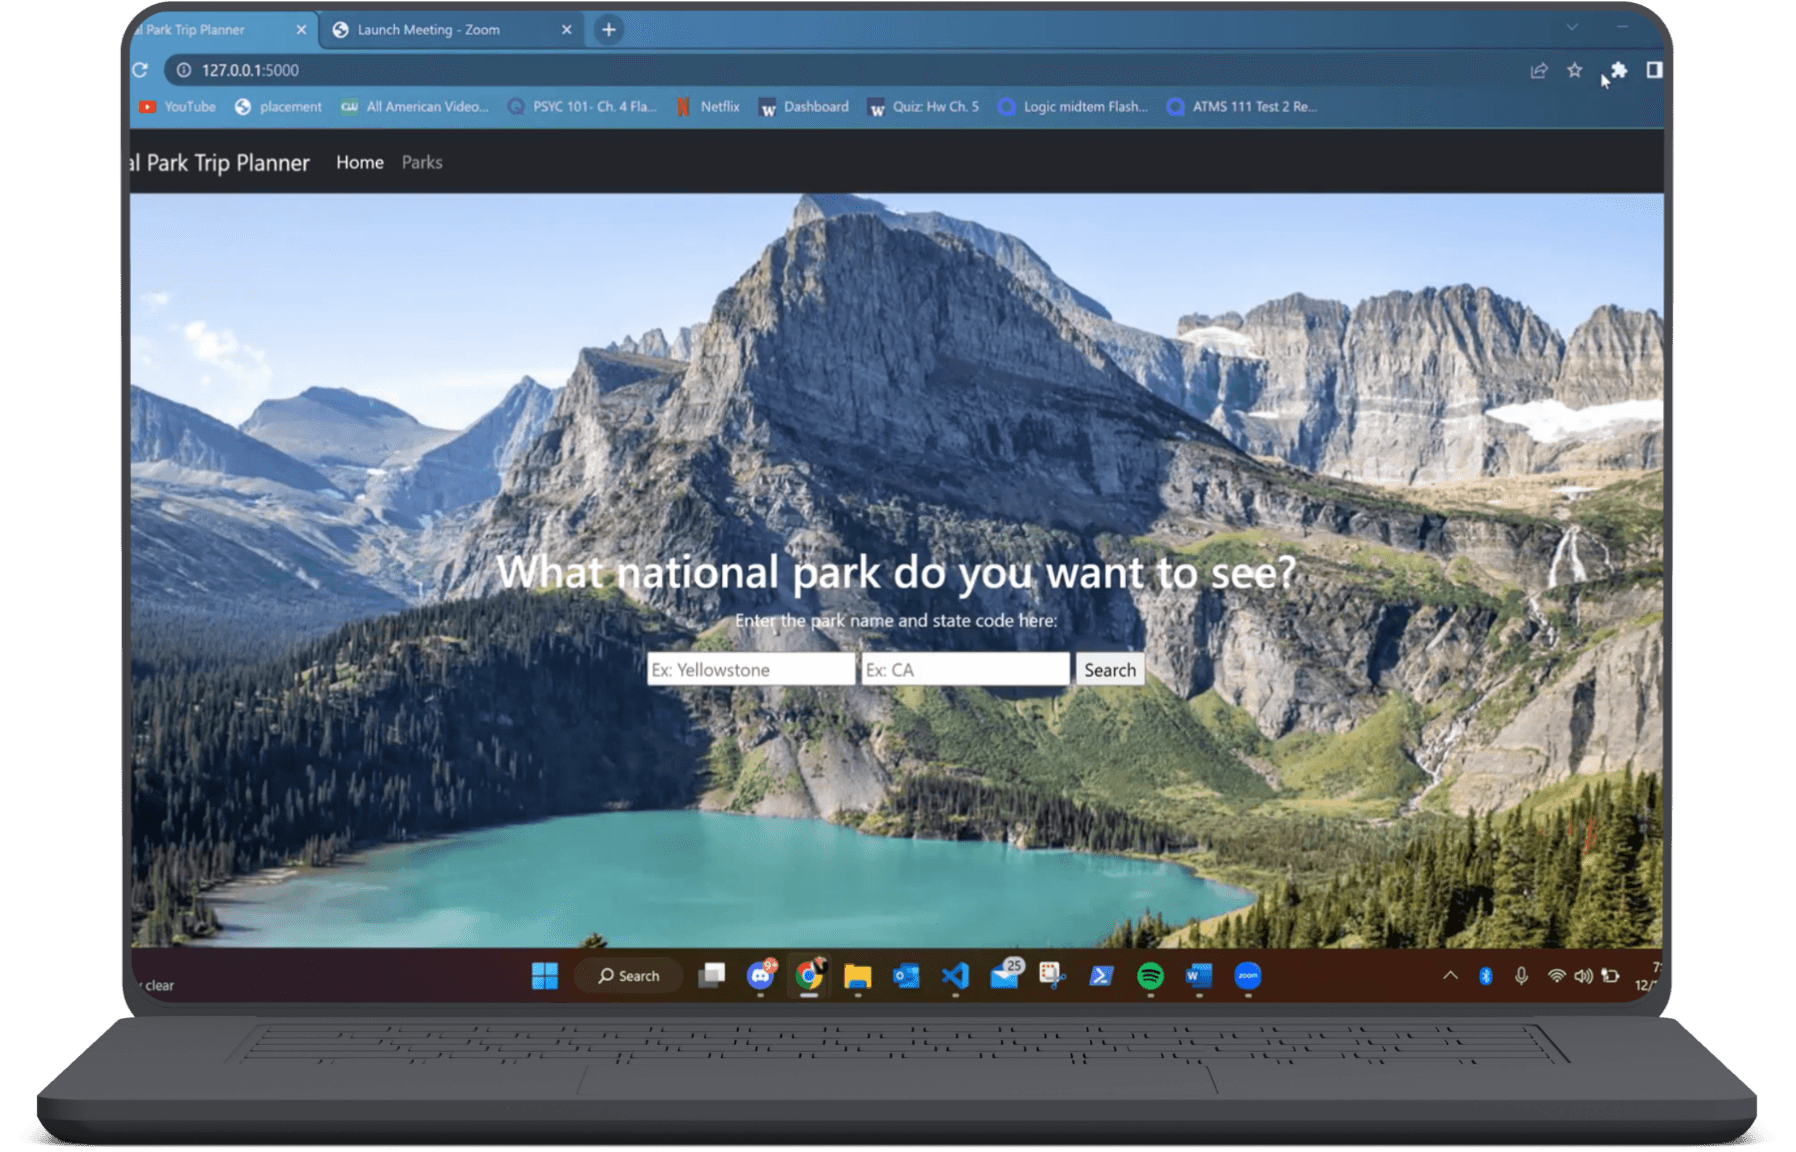The width and height of the screenshot is (1796, 1152).
Task: Switch to the Launch Meeting - Zoom tab
Action: click(x=430, y=30)
